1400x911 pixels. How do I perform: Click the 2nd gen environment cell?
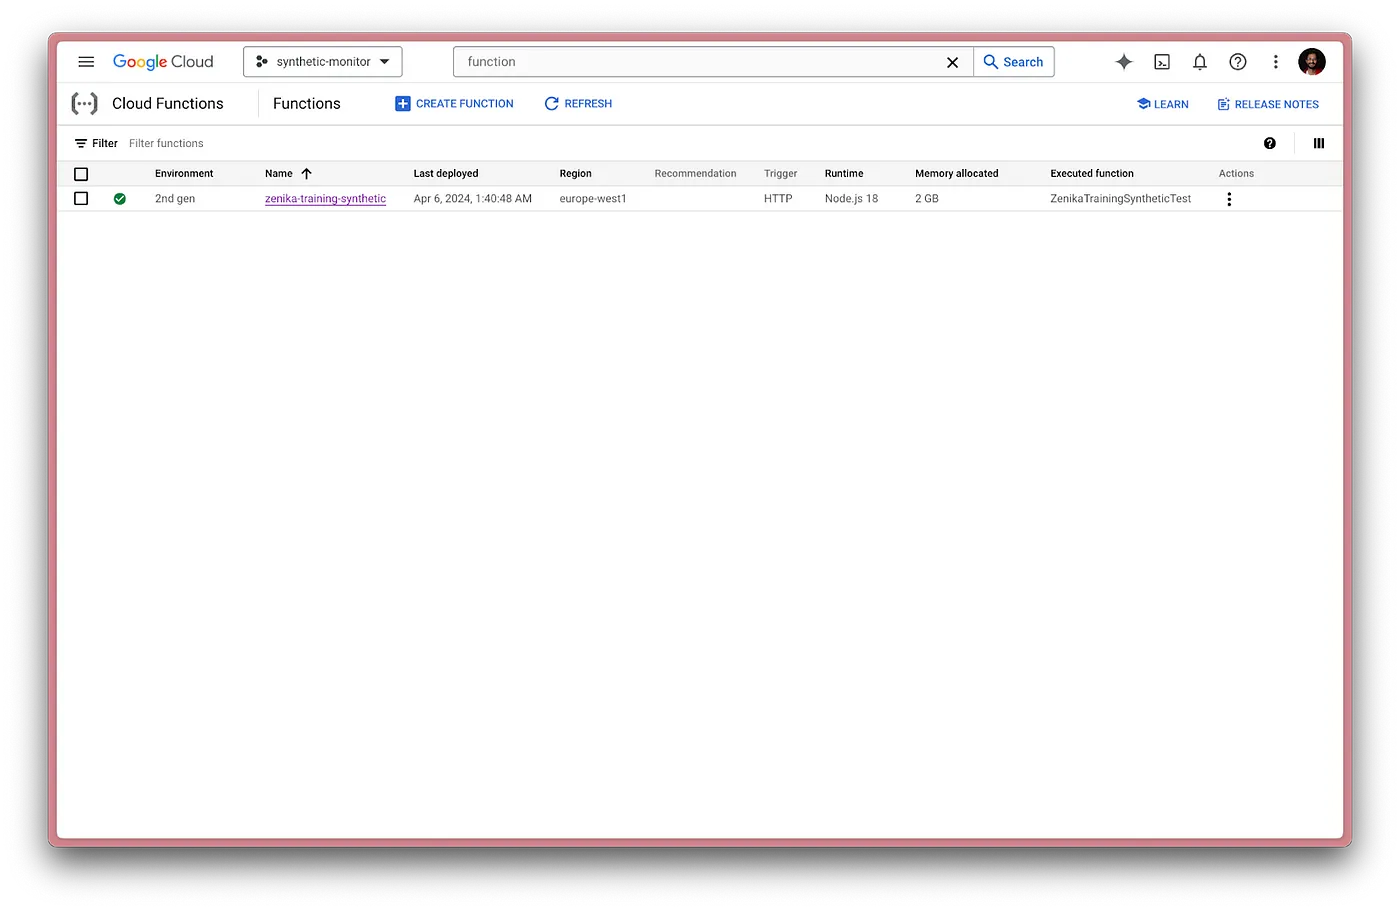pos(175,199)
